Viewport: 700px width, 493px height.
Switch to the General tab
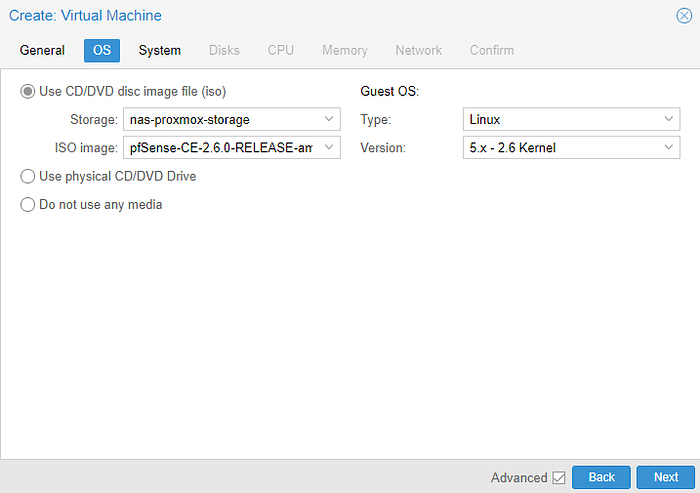point(42,50)
